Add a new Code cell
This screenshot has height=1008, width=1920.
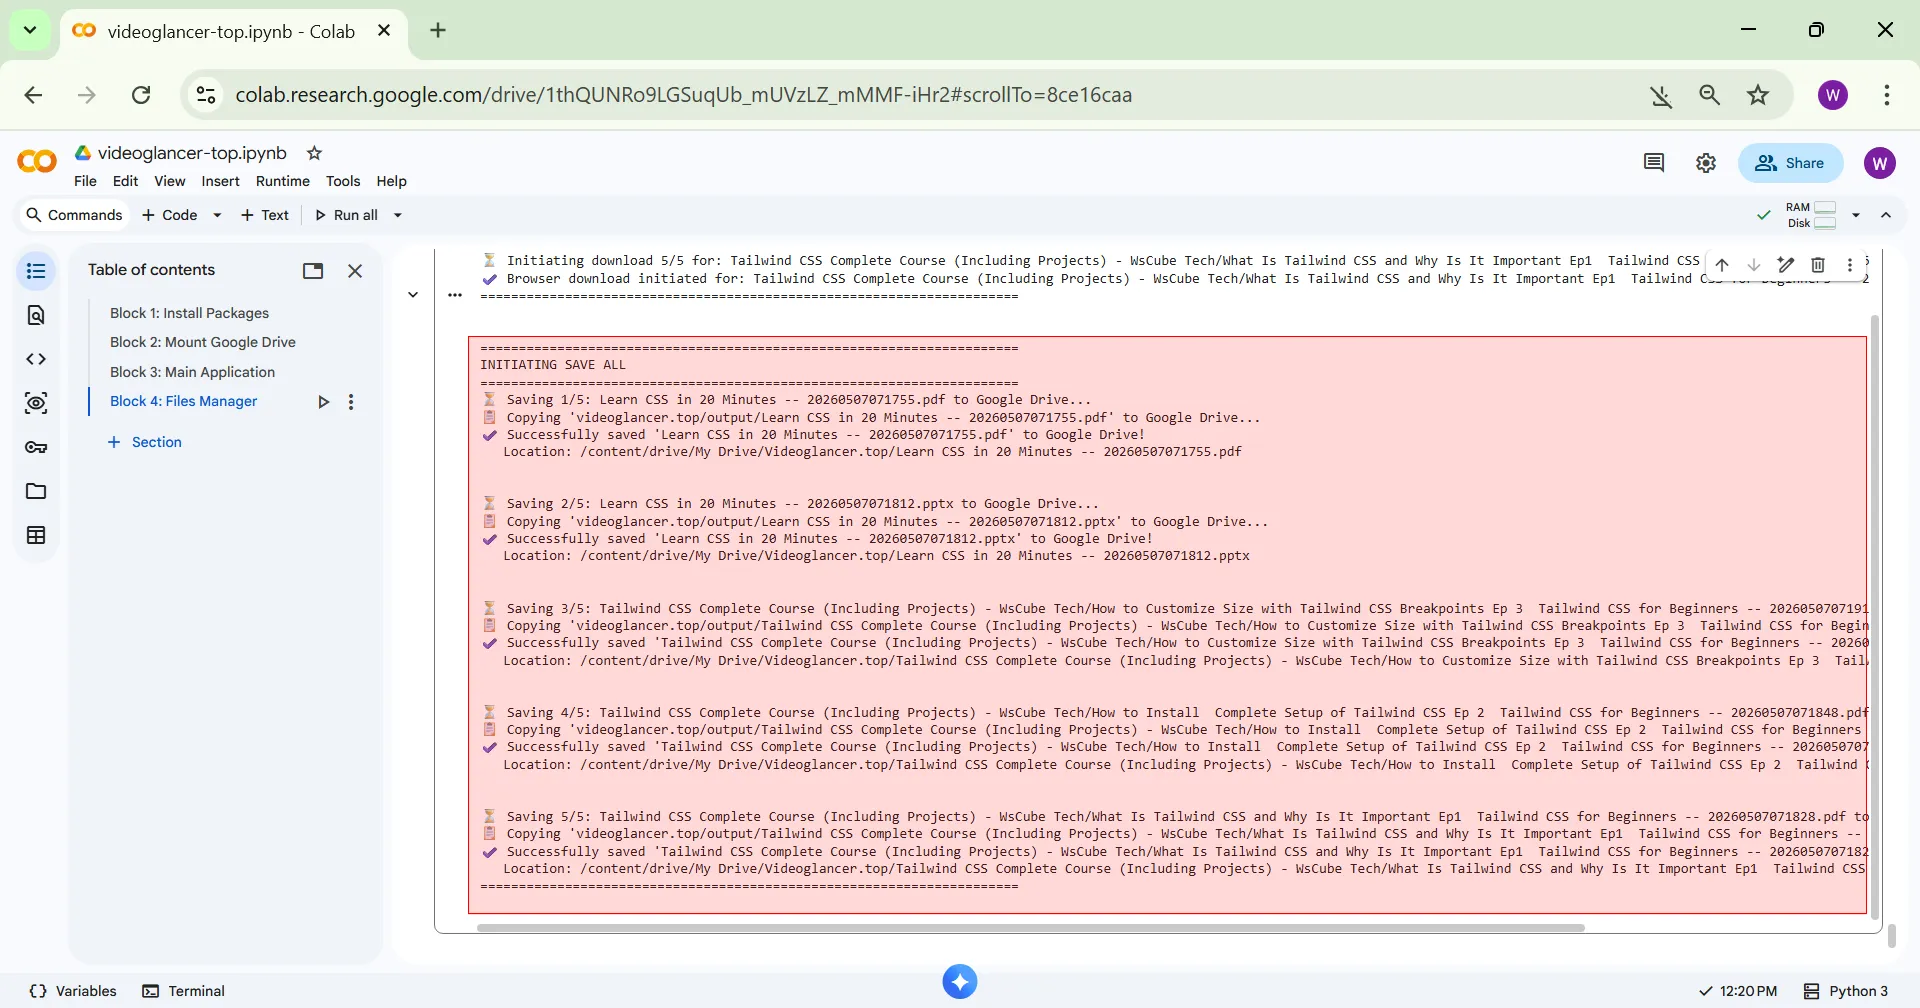point(170,215)
